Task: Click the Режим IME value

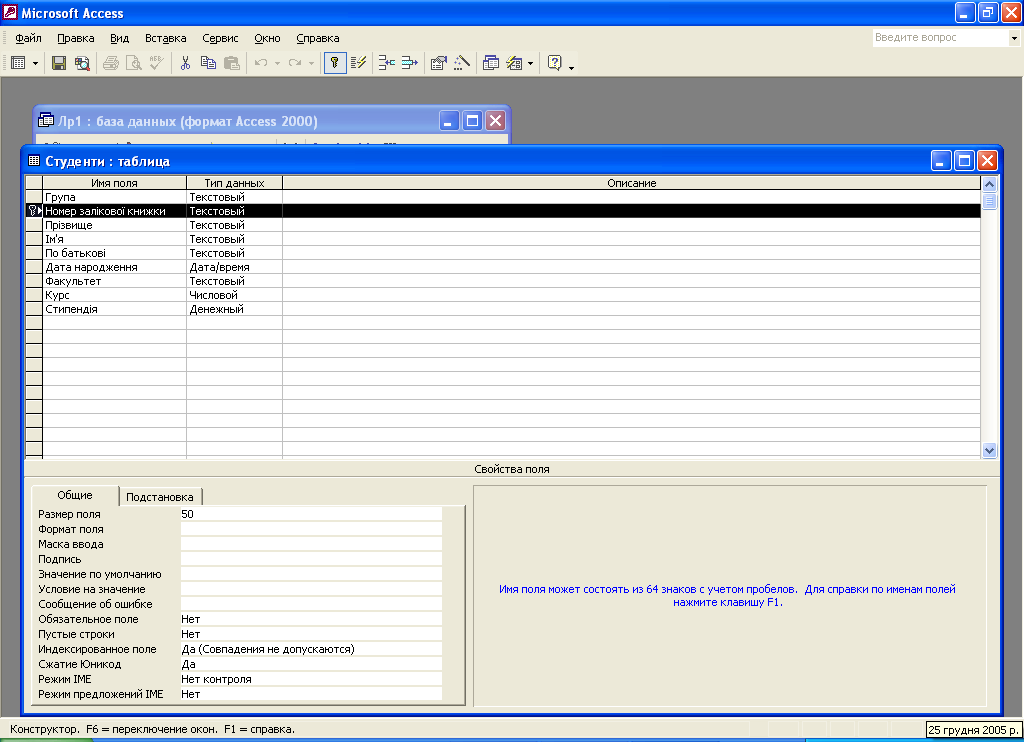Action: [x=311, y=679]
